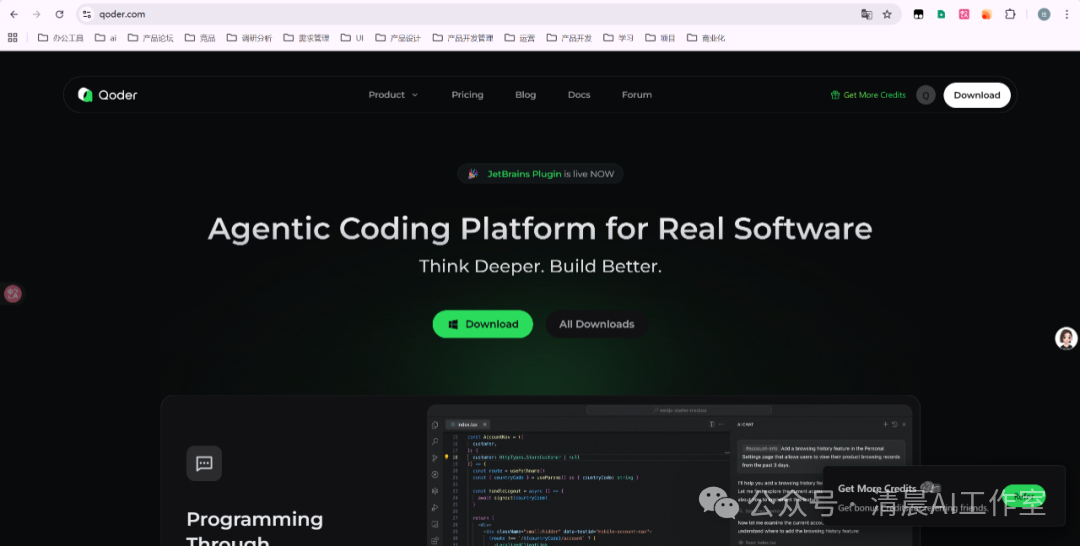Click the chat bubble icon in feature card
The image size is (1080, 546).
pyautogui.click(x=204, y=463)
